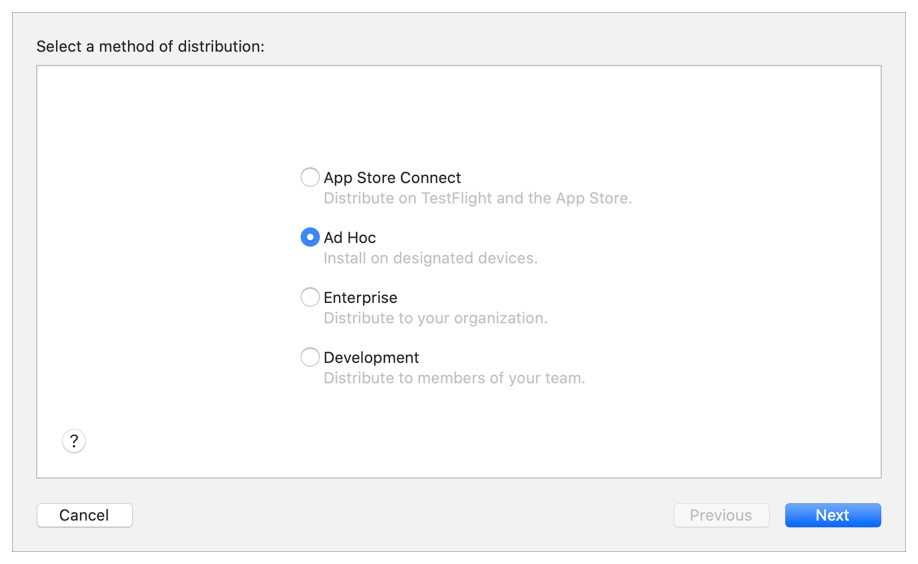
Task: Click the word "organization" under Enterprise
Action: pos(500,318)
